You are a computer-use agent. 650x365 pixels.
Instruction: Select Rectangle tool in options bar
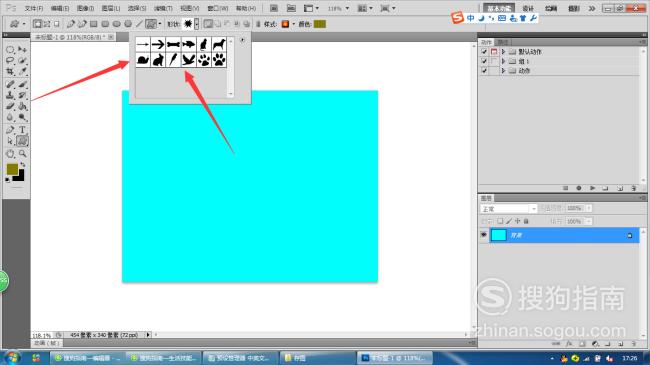[94, 24]
